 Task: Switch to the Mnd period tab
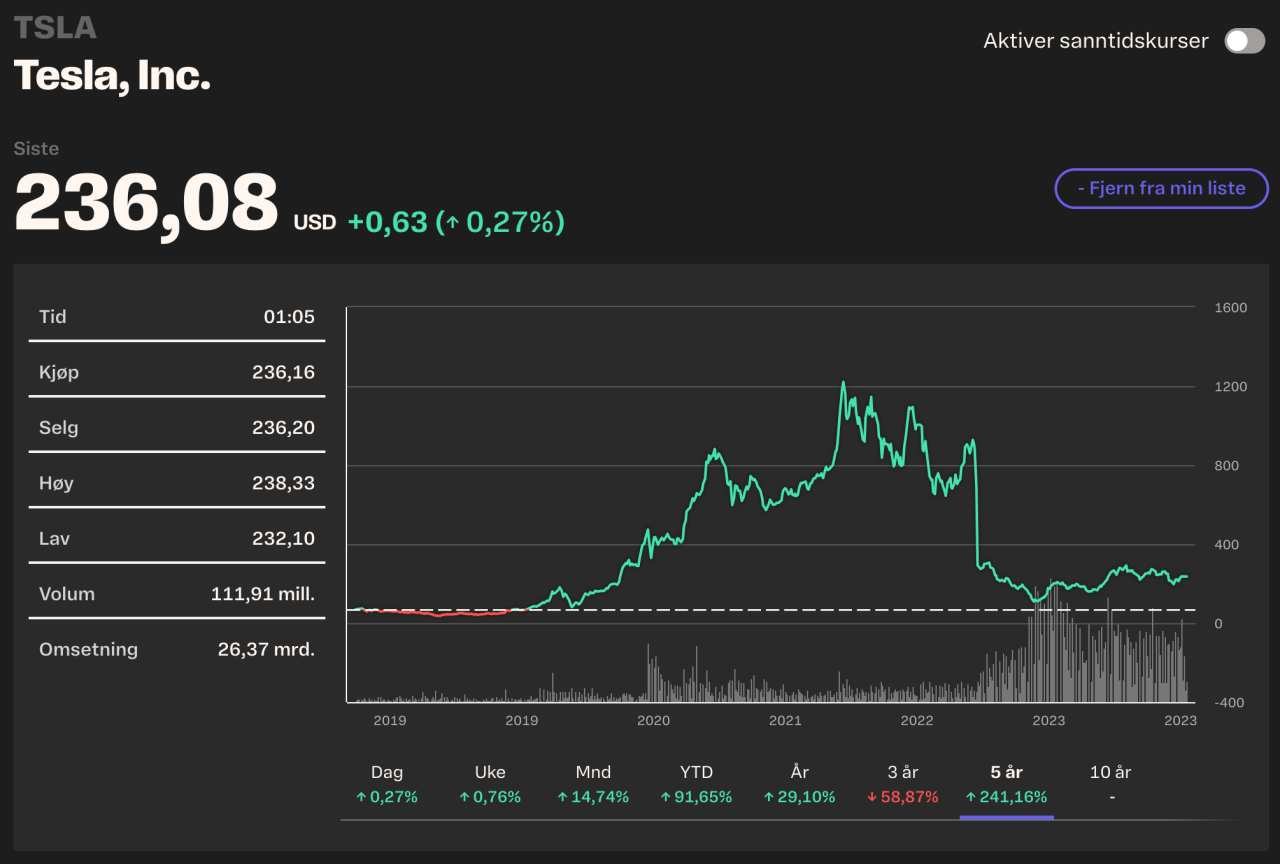593,784
